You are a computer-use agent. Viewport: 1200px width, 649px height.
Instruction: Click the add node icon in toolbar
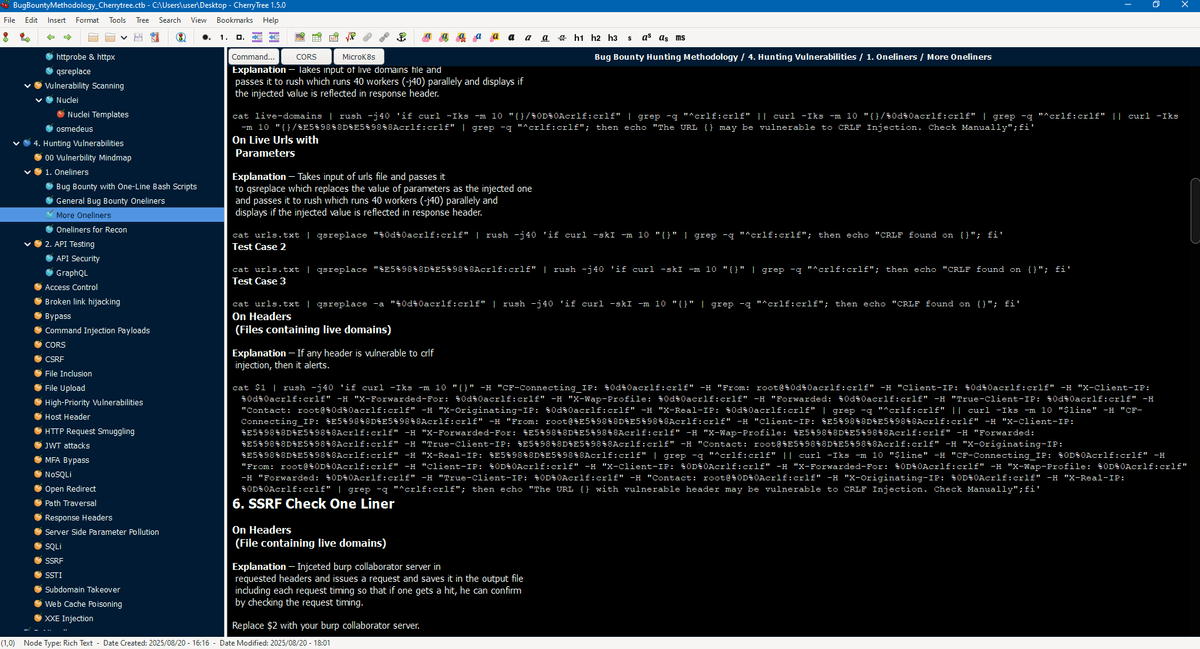coord(8,37)
